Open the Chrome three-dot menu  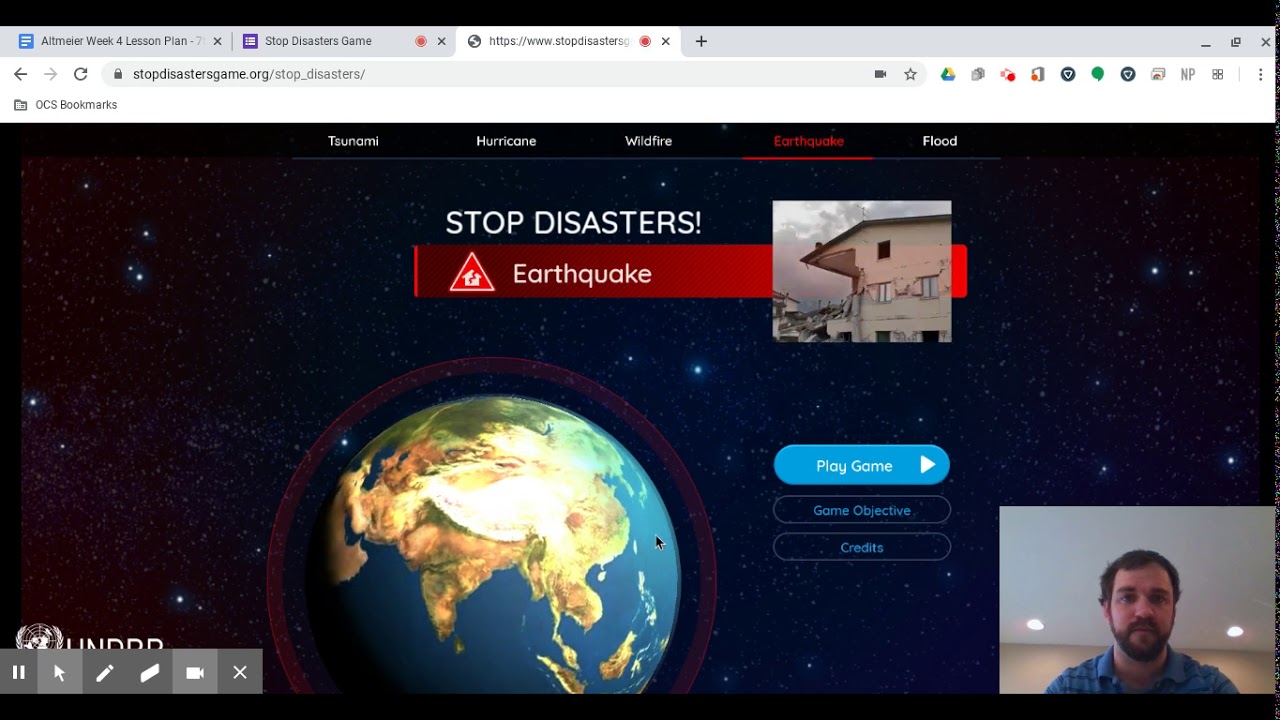coord(1260,74)
